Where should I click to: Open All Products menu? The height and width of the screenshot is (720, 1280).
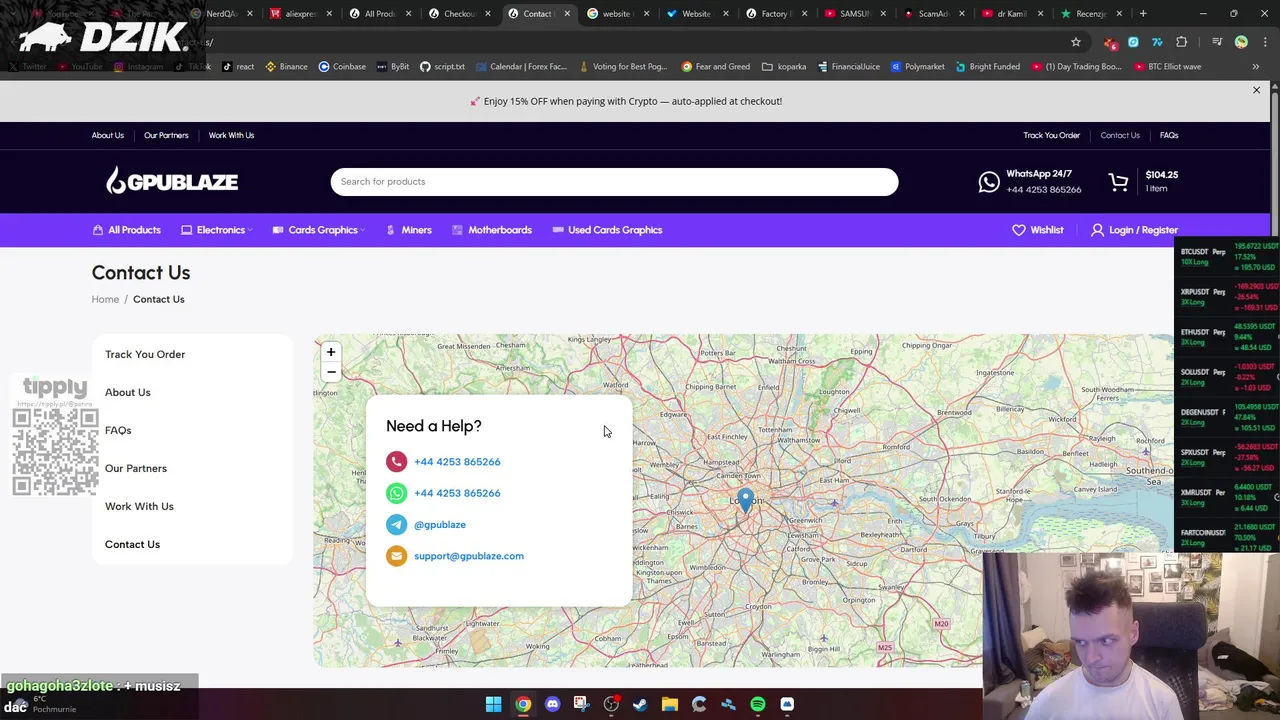pyautogui.click(x=126, y=230)
